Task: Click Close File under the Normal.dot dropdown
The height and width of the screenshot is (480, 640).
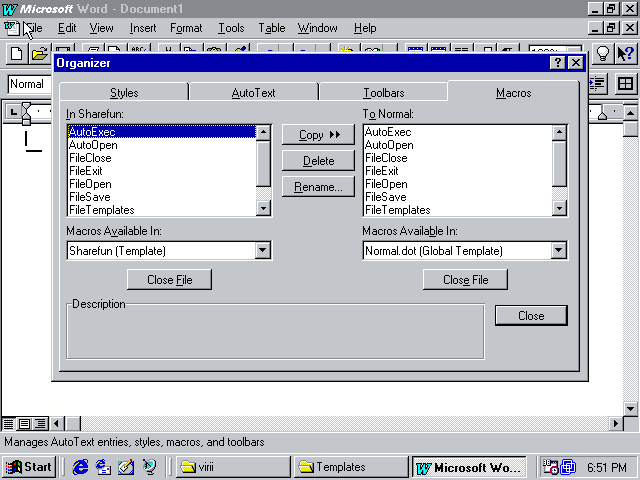Action: coord(465,280)
